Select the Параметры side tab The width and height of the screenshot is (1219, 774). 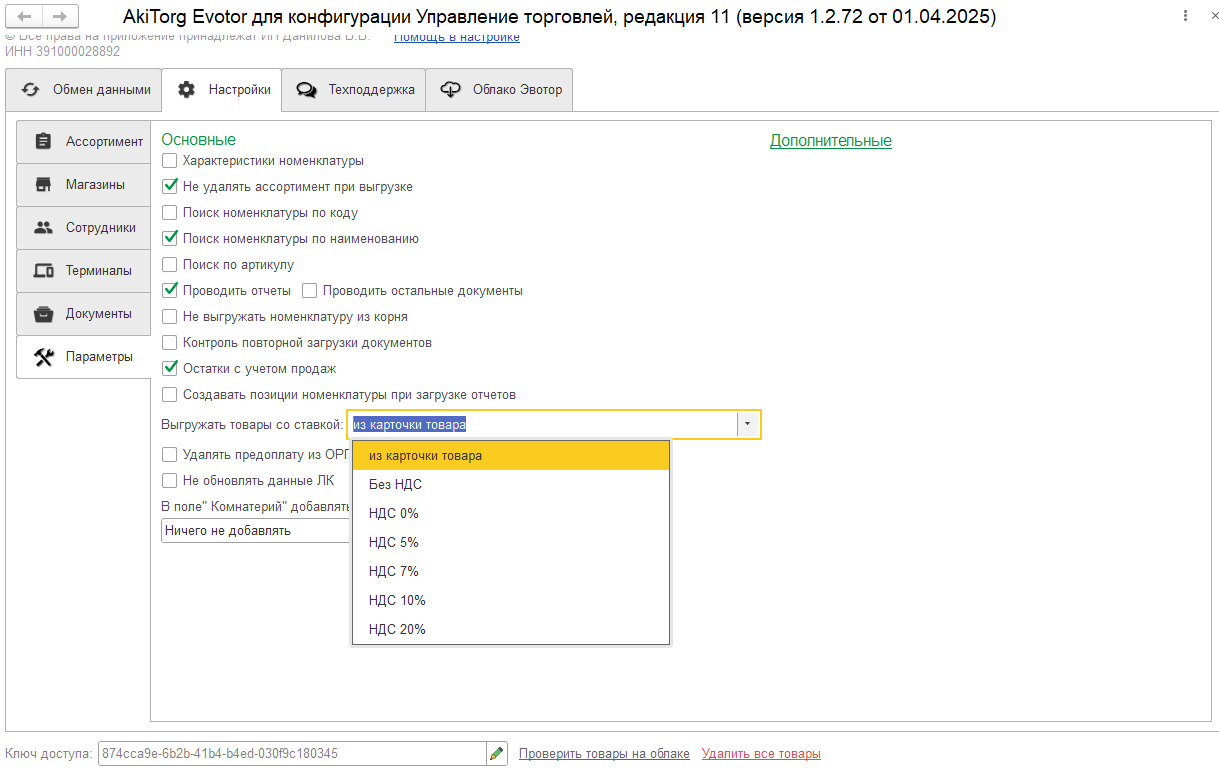tap(84, 357)
